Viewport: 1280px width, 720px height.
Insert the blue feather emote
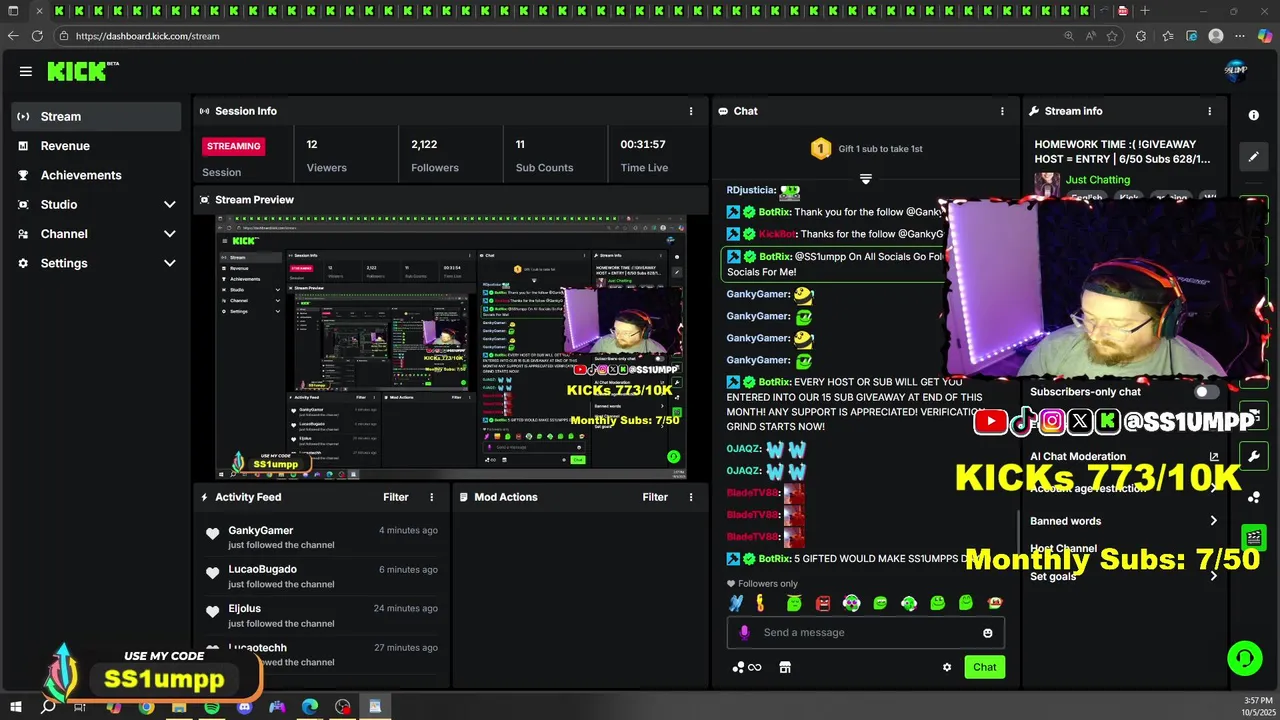pos(736,603)
